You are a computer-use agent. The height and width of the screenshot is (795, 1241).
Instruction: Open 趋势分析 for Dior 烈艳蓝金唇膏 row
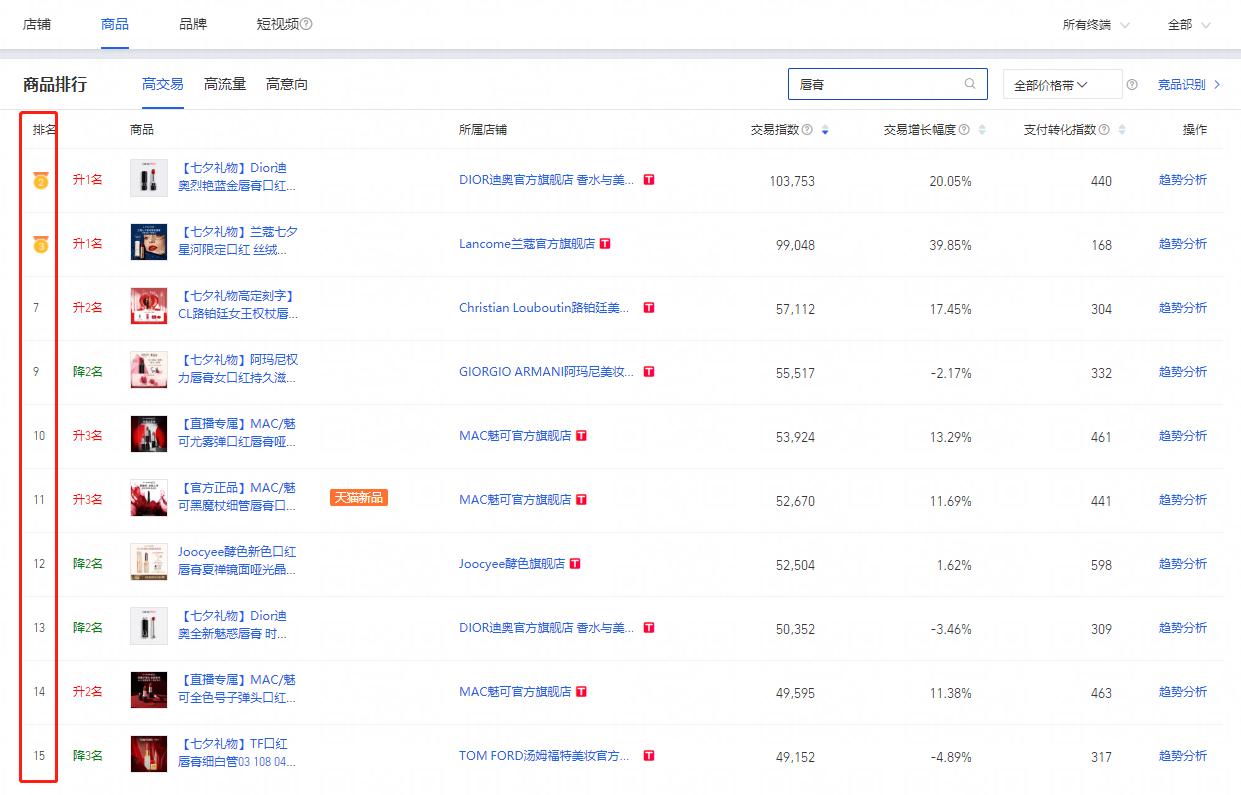point(1183,180)
